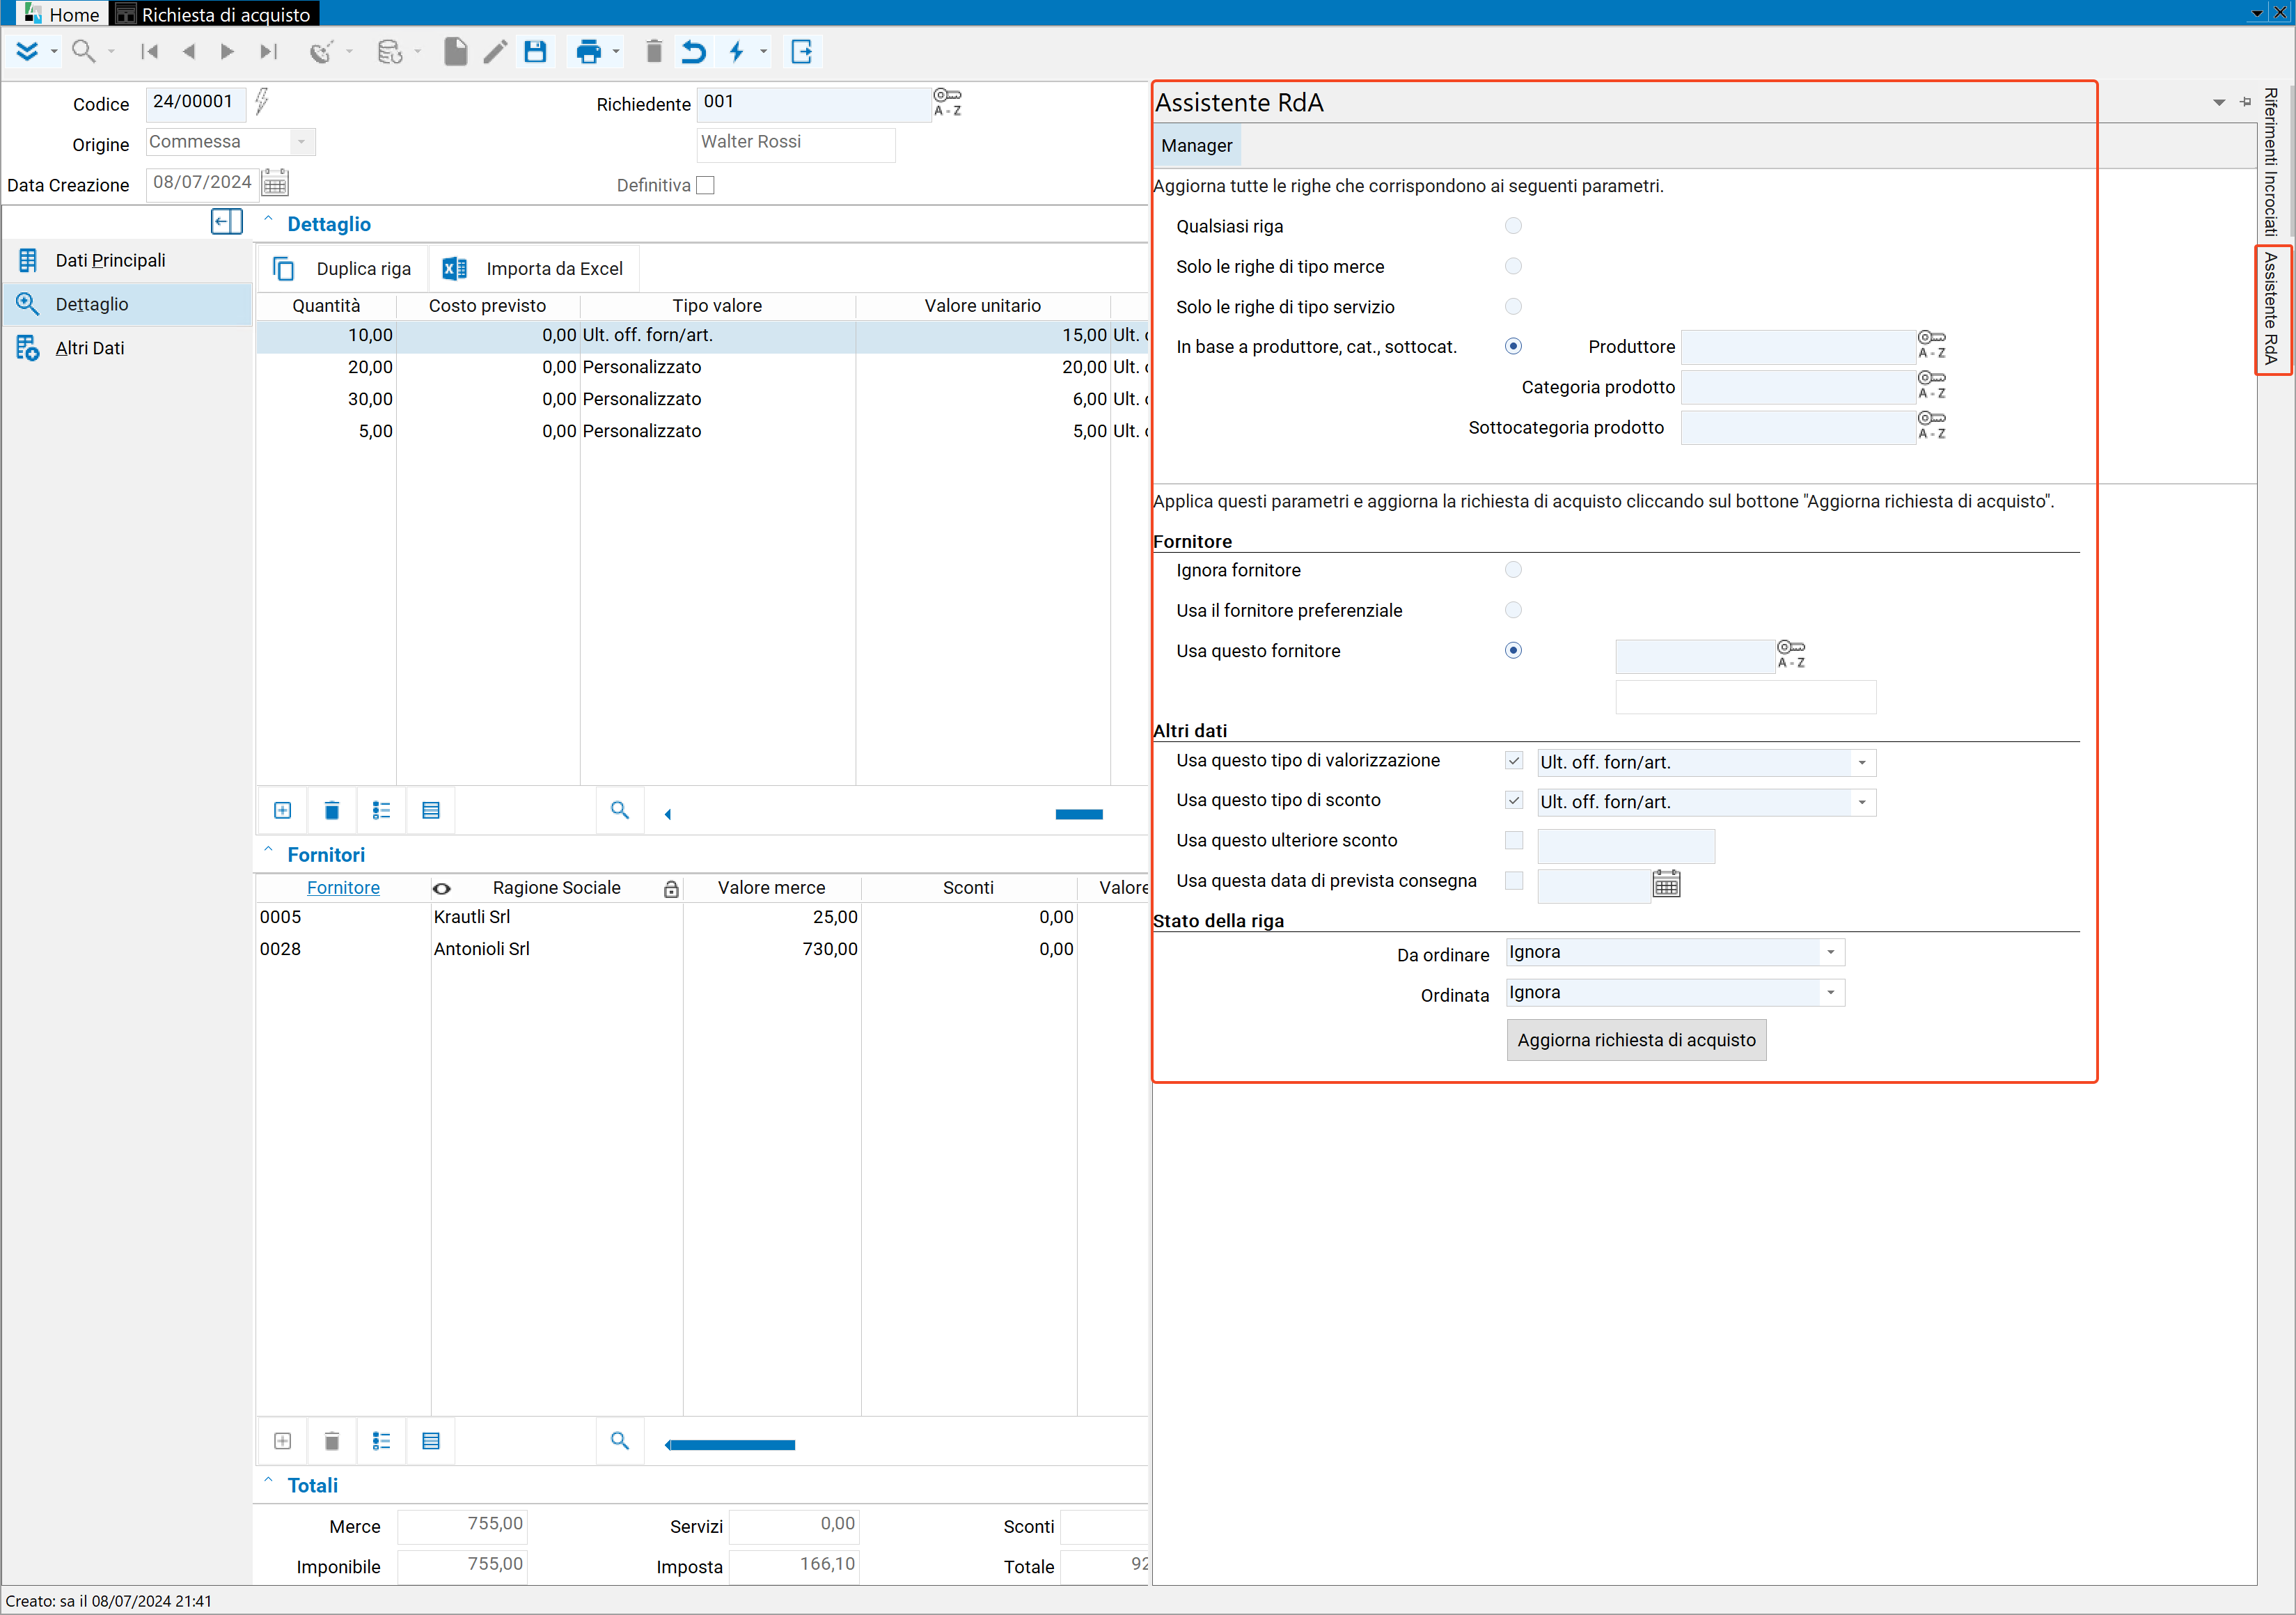Click the edit pencil icon
Viewport: 2296px width, 1615px height.
tap(495, 52)
